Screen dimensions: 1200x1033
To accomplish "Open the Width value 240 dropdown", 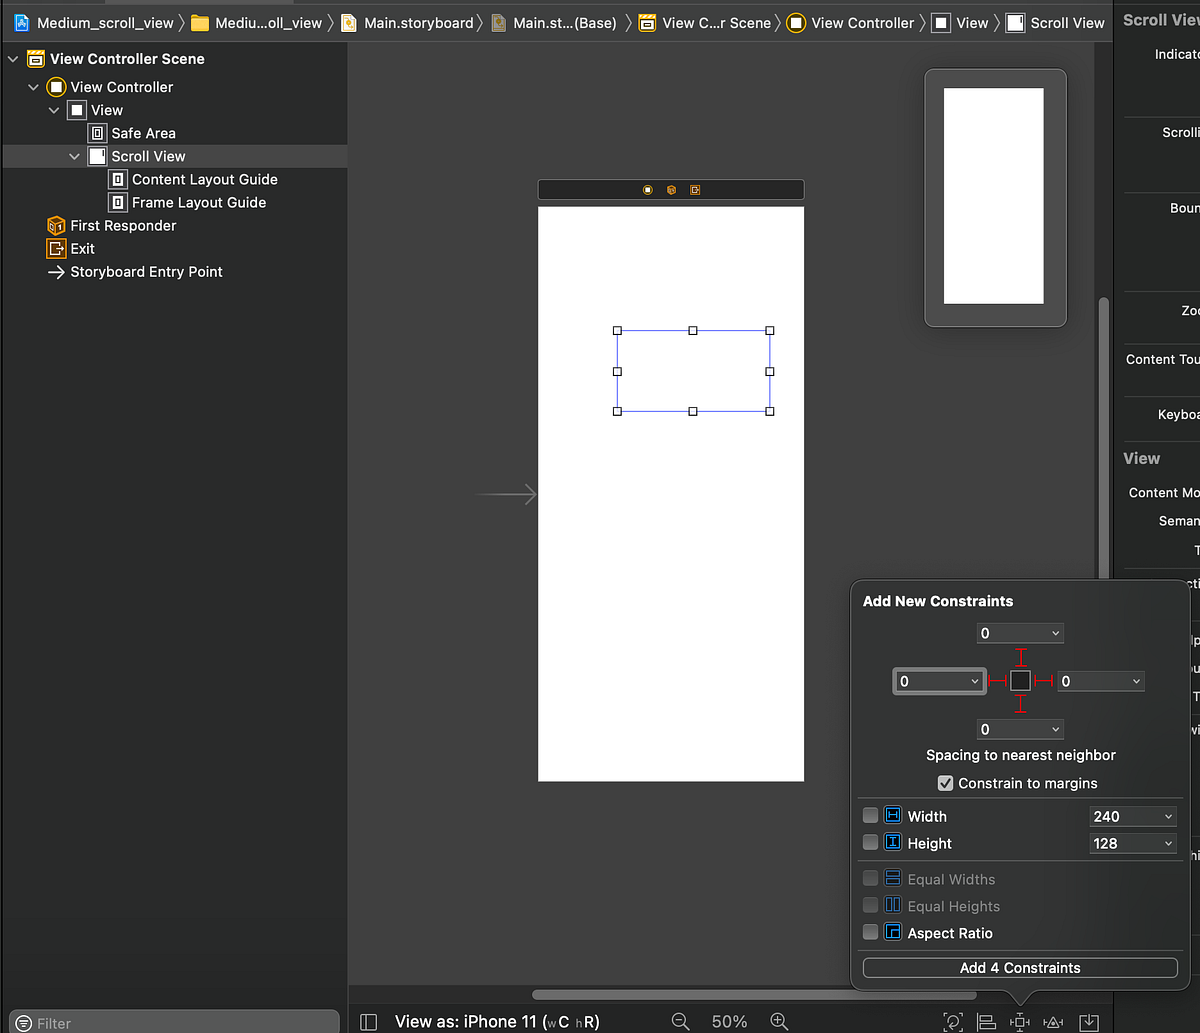I will pos(1133,816).
